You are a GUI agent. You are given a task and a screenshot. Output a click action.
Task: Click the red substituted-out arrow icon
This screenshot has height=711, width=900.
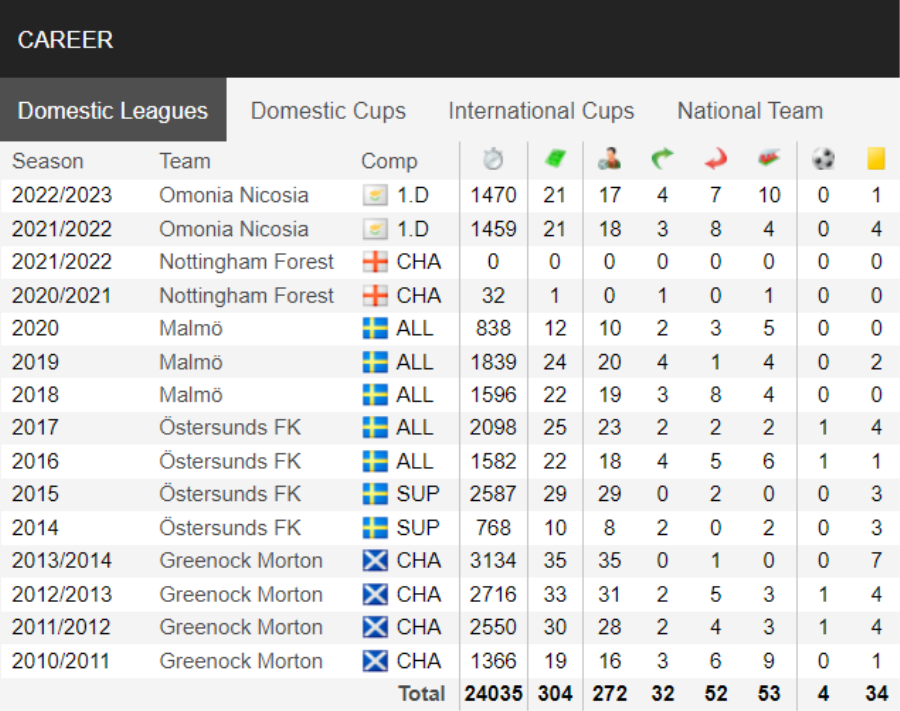715,160
